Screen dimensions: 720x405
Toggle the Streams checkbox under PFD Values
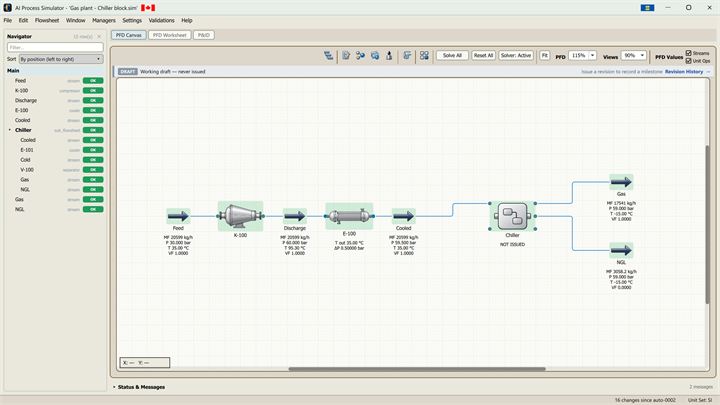coord(688,53)
